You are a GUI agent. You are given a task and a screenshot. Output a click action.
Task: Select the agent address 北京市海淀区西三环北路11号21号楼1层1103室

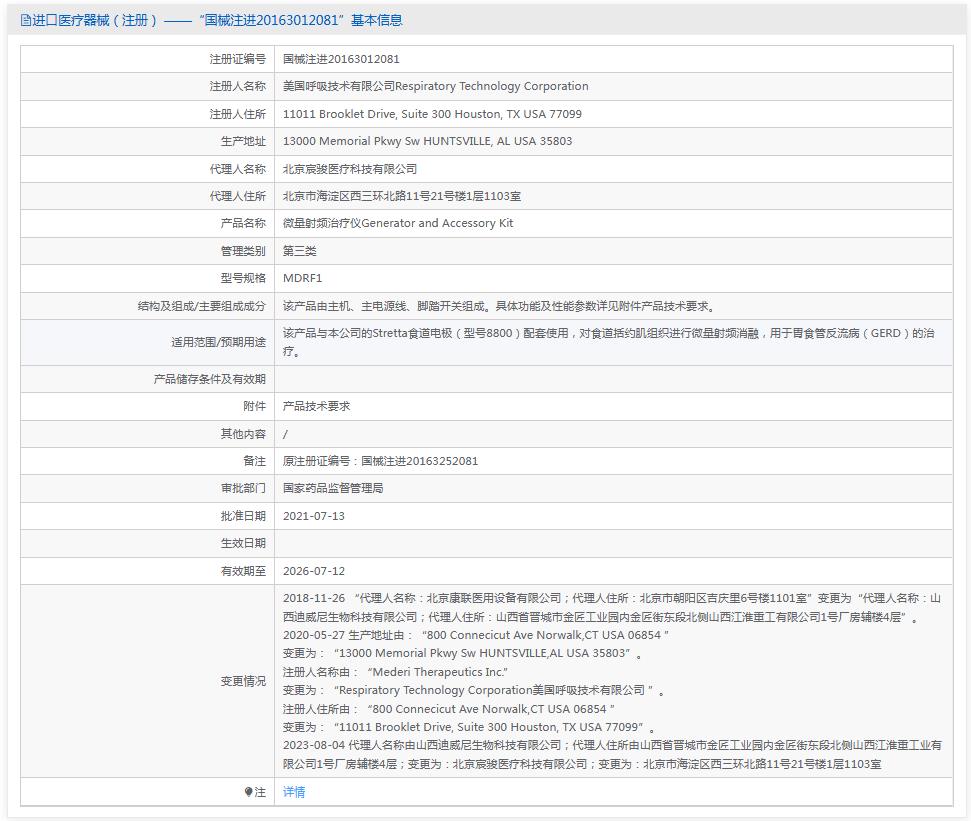pos(402,196)
